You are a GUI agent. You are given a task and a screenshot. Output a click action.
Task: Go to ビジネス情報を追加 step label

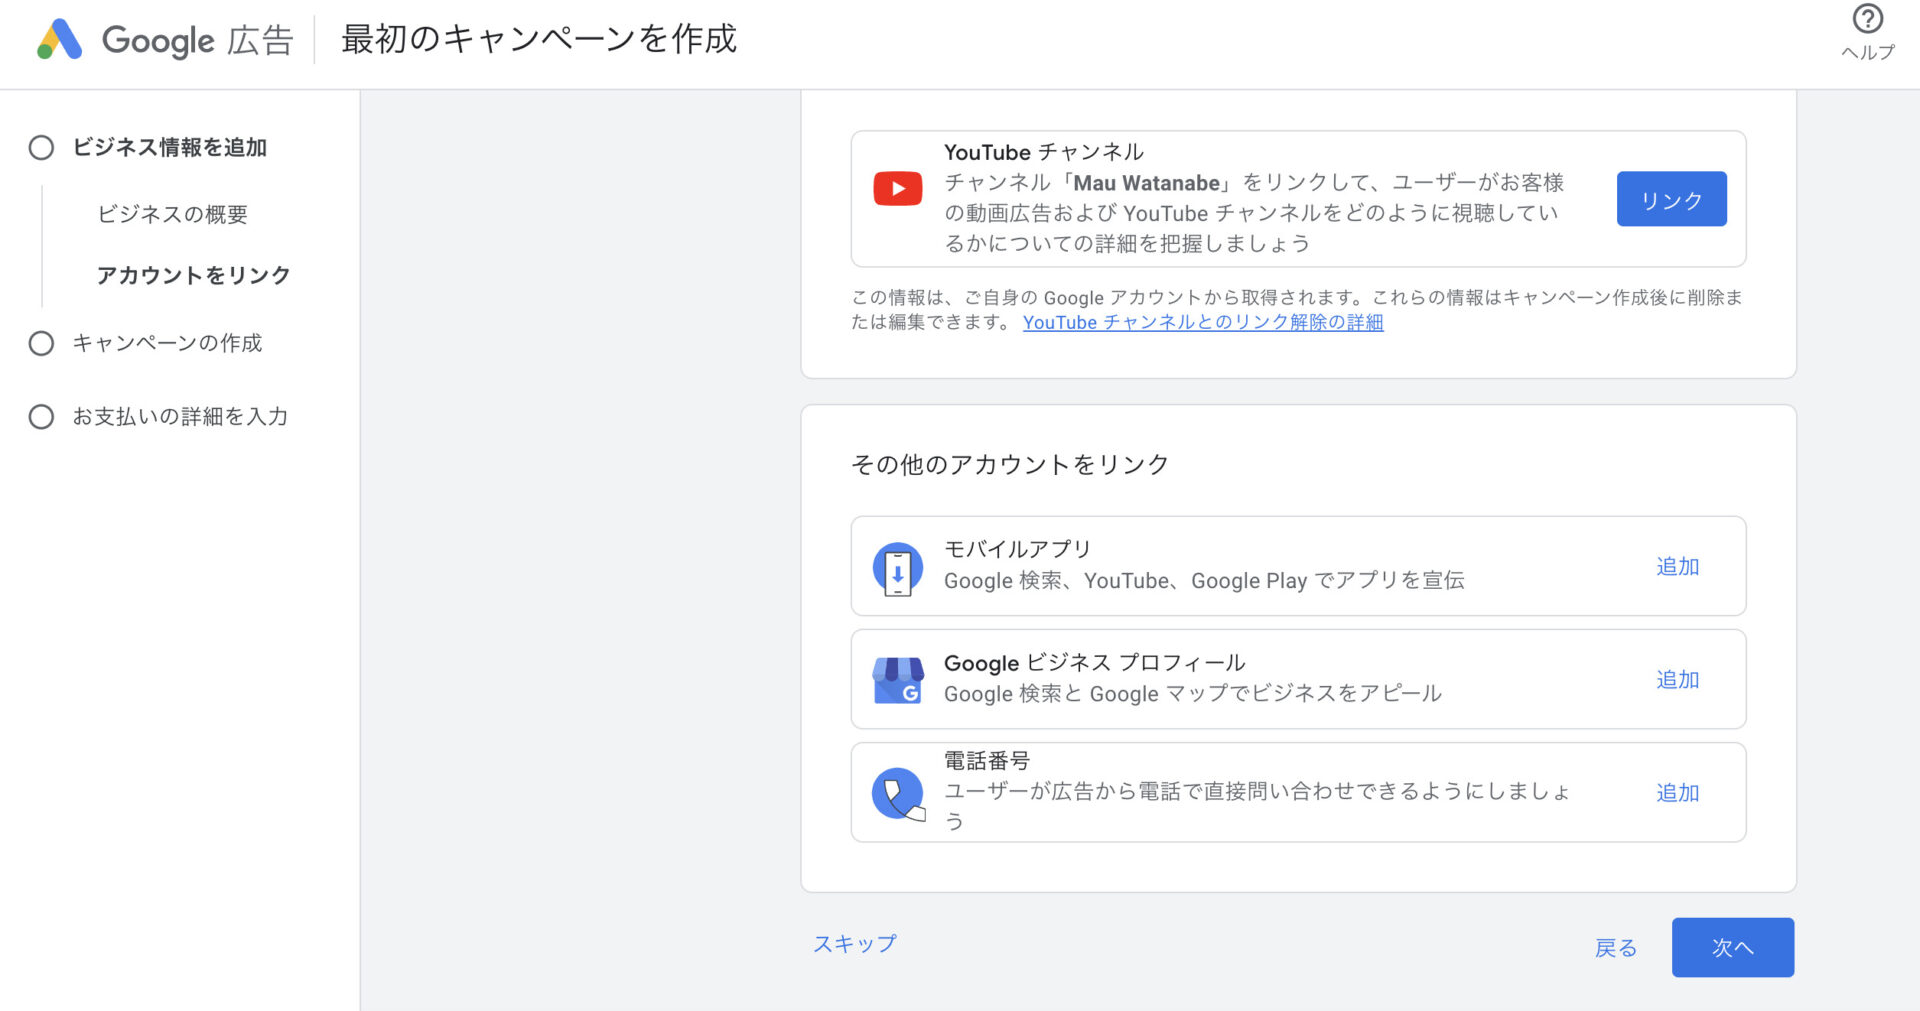(169, 147)
